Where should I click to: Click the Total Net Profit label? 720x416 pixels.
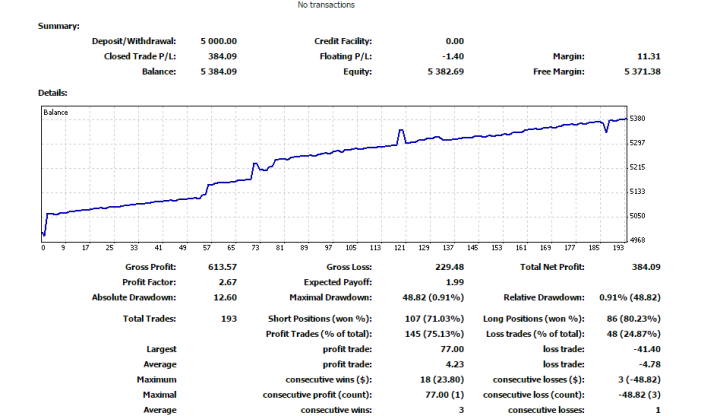(x=552, y=267)
